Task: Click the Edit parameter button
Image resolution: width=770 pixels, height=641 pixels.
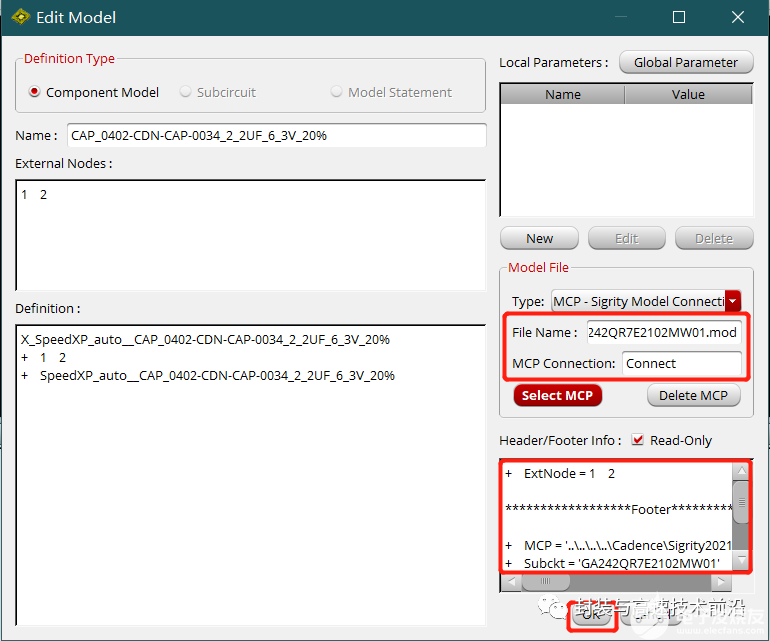Action: 627,238
